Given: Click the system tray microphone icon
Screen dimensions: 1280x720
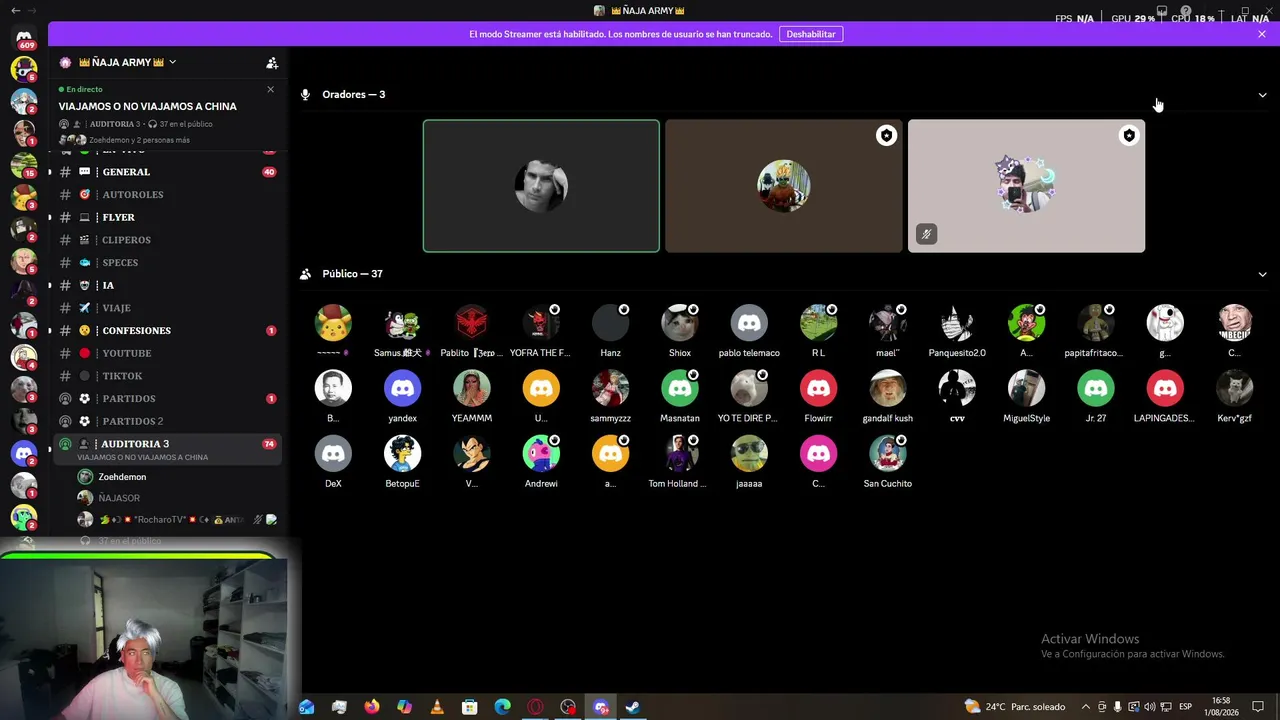Looking at the screenshot, I should tap(1117, 707).
